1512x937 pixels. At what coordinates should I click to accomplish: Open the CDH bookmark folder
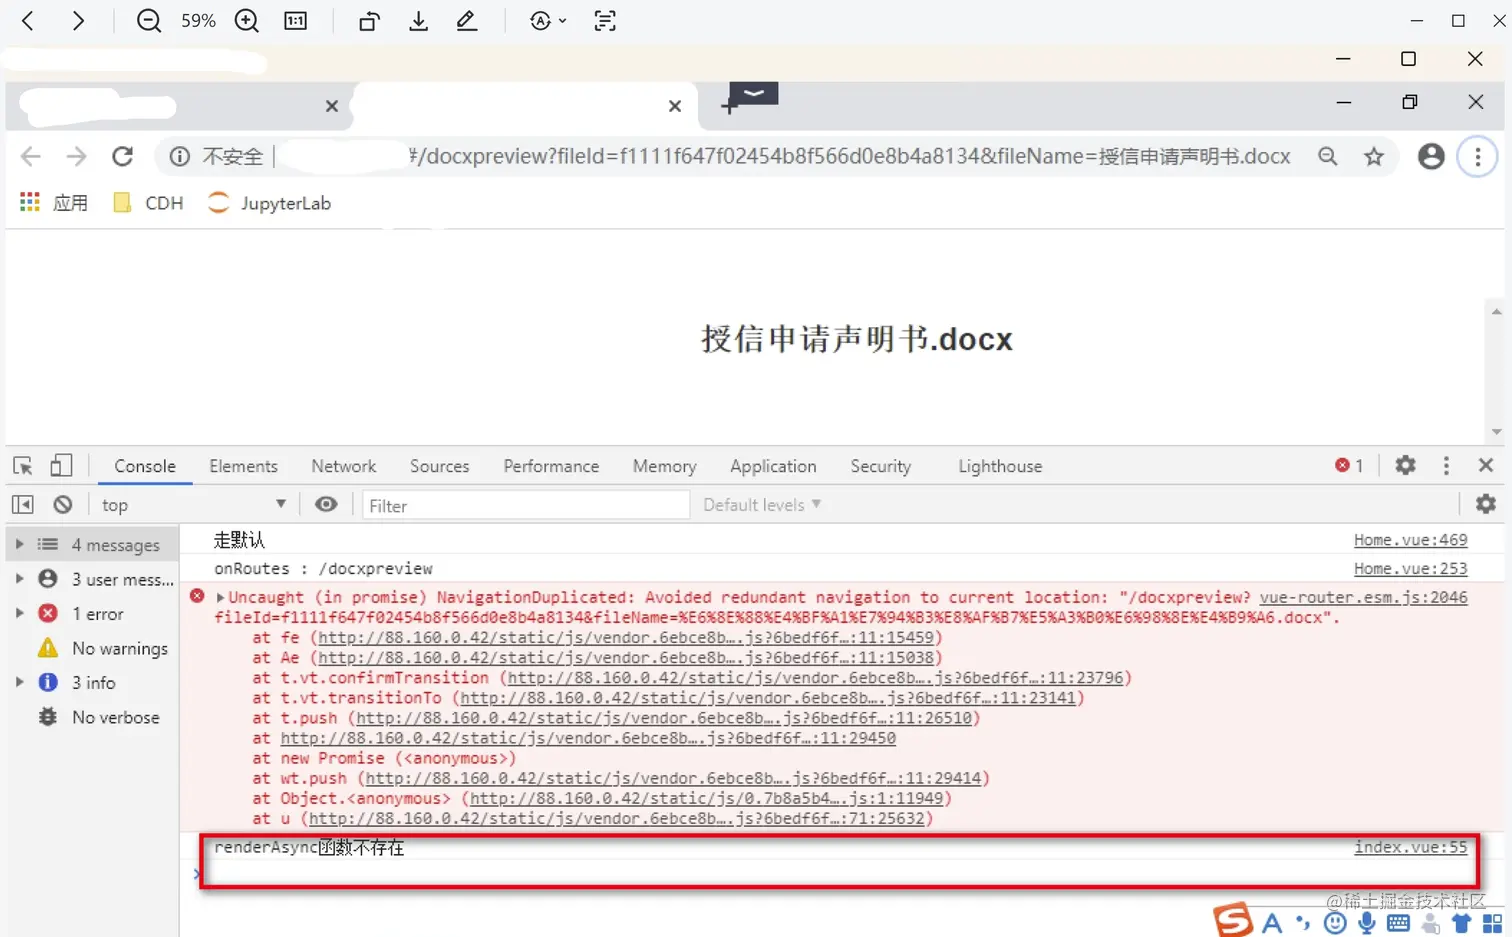coord(148,203)
